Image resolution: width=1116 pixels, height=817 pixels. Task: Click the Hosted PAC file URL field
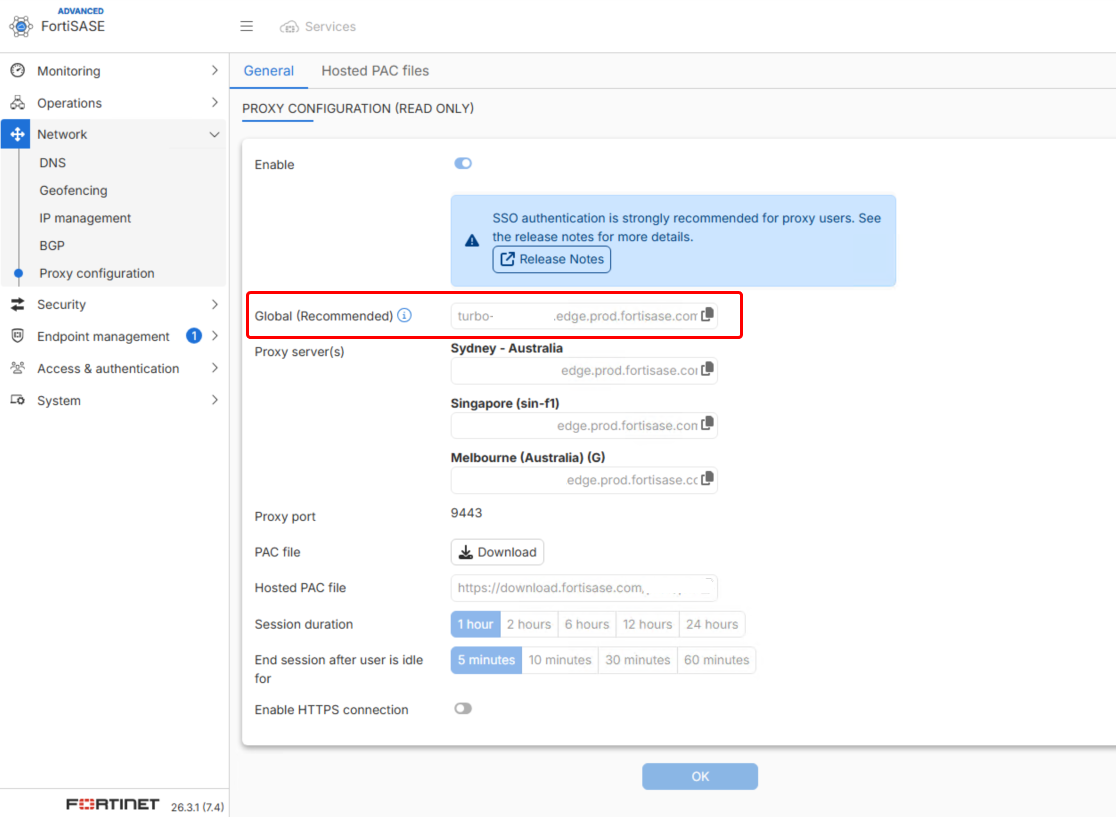584,588
